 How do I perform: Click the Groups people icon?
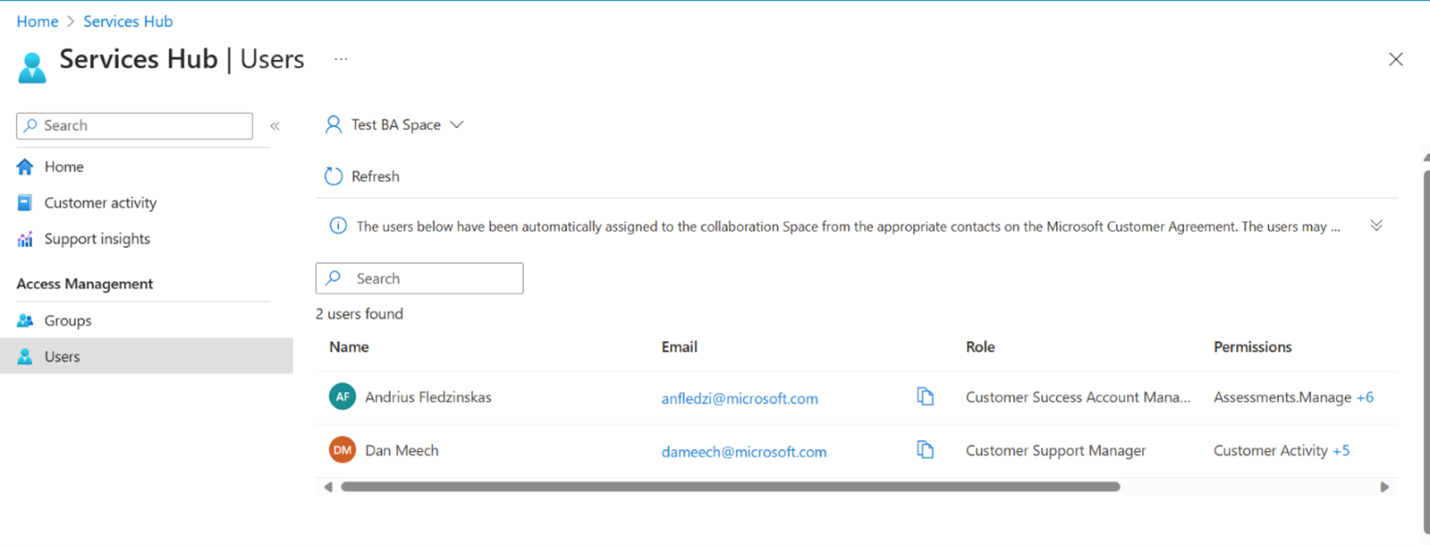click(x=25, y=321)
